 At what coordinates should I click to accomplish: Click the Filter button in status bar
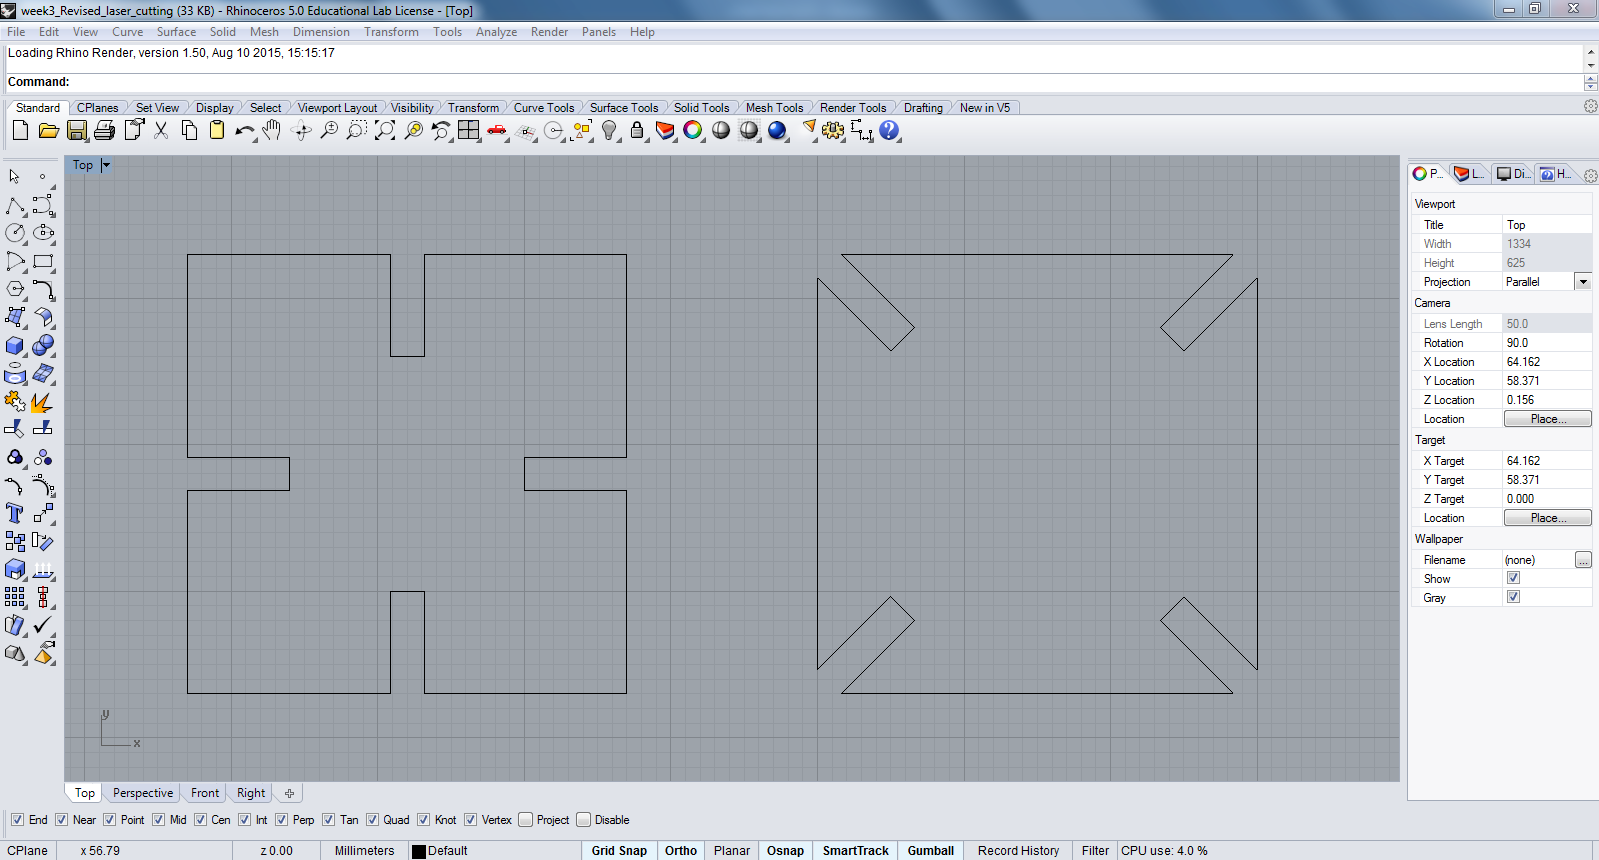tap(1095, 851)
